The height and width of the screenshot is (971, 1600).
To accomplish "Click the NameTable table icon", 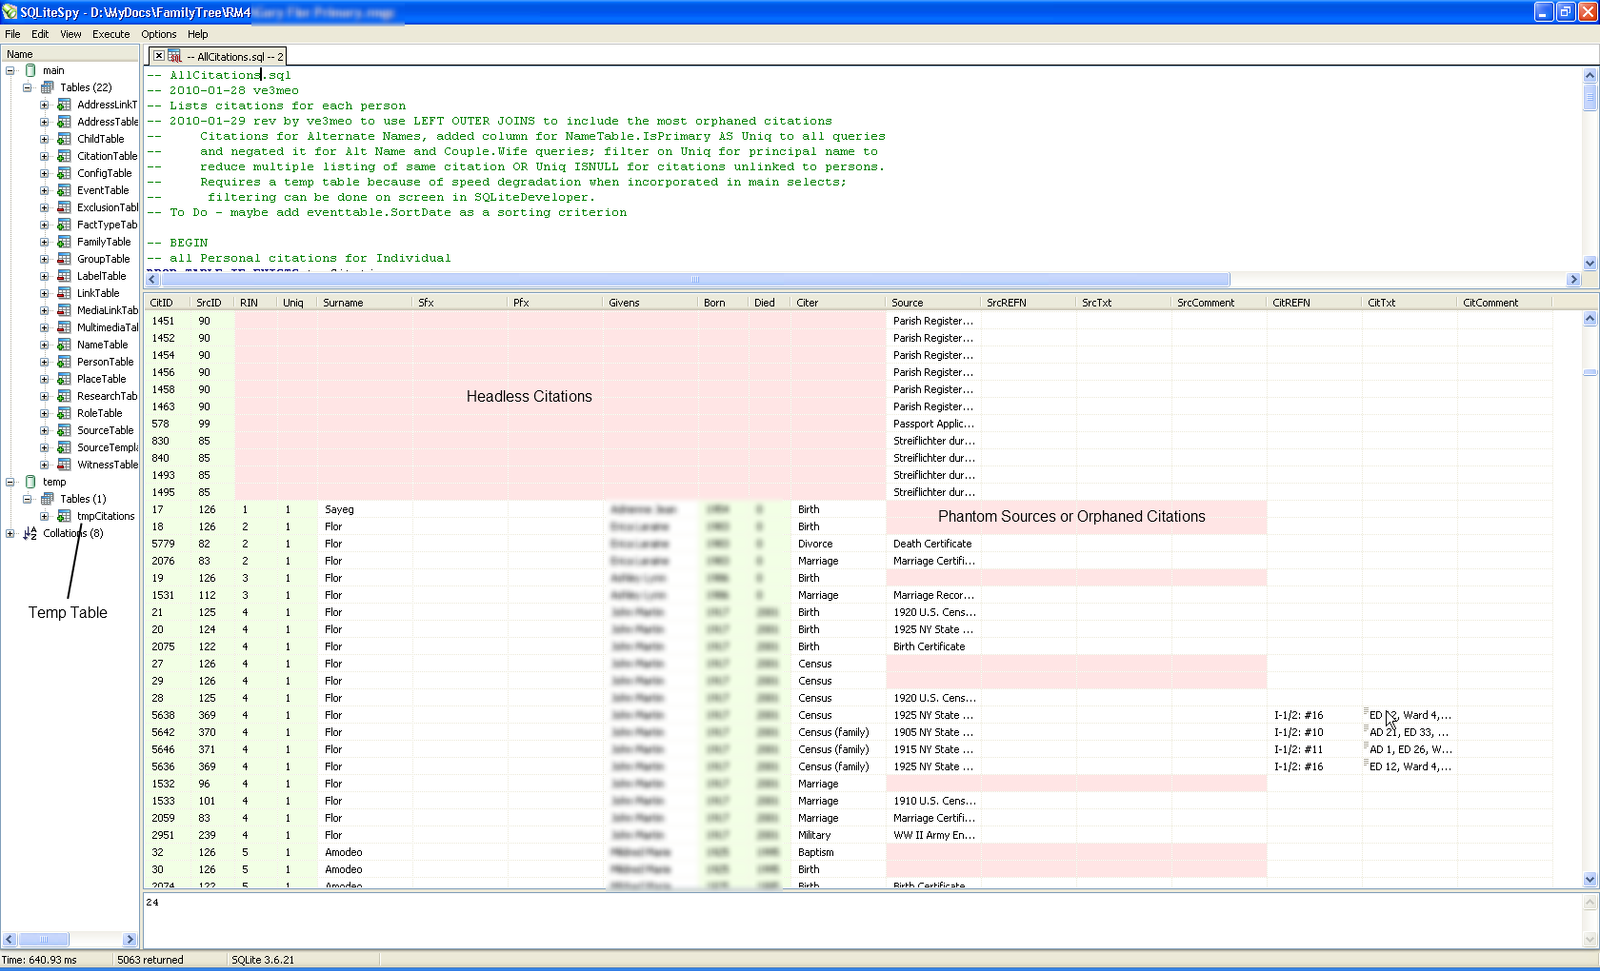I will click(64, 345).
